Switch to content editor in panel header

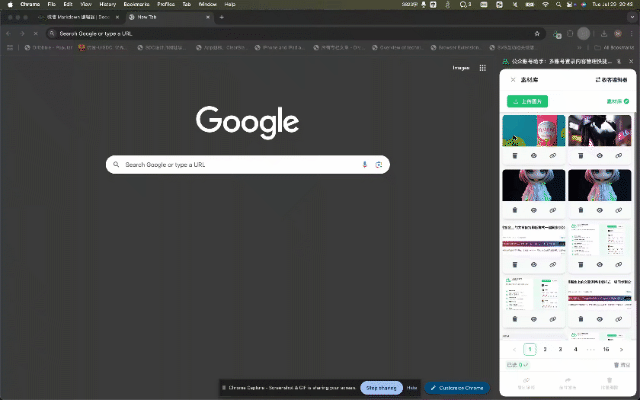(611, 80)
